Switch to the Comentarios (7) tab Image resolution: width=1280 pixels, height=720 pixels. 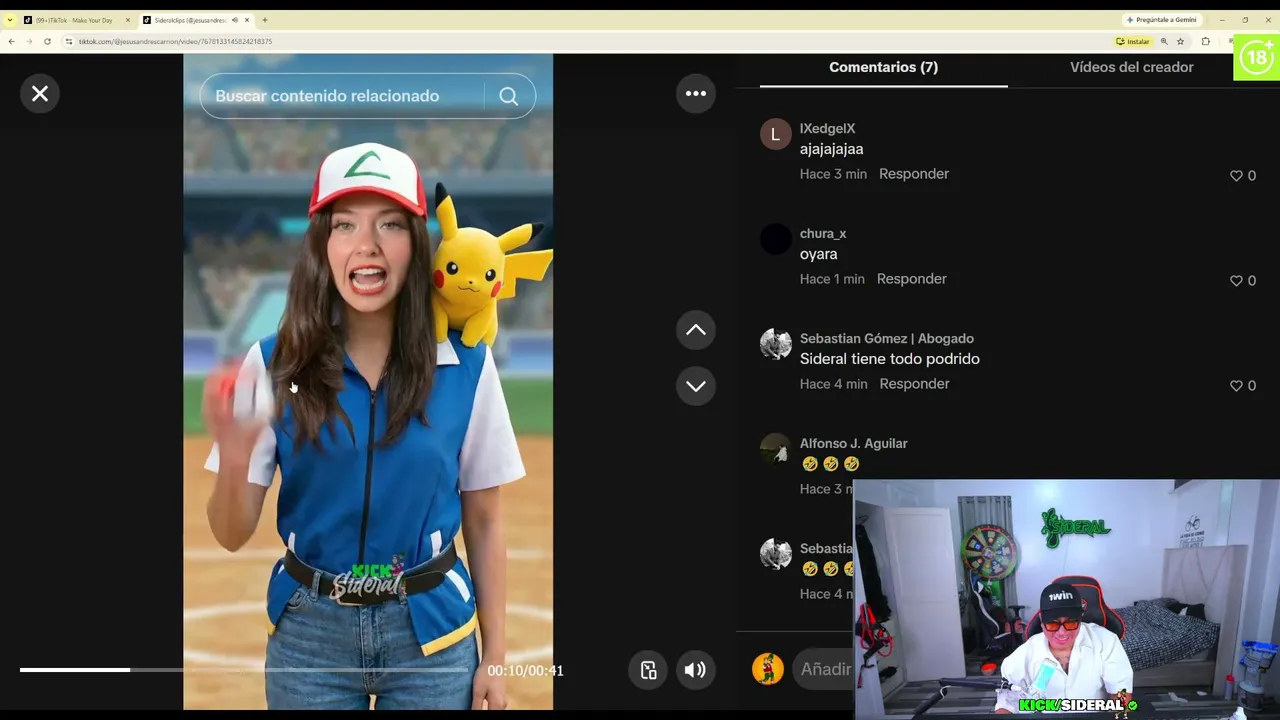[883, 67]
